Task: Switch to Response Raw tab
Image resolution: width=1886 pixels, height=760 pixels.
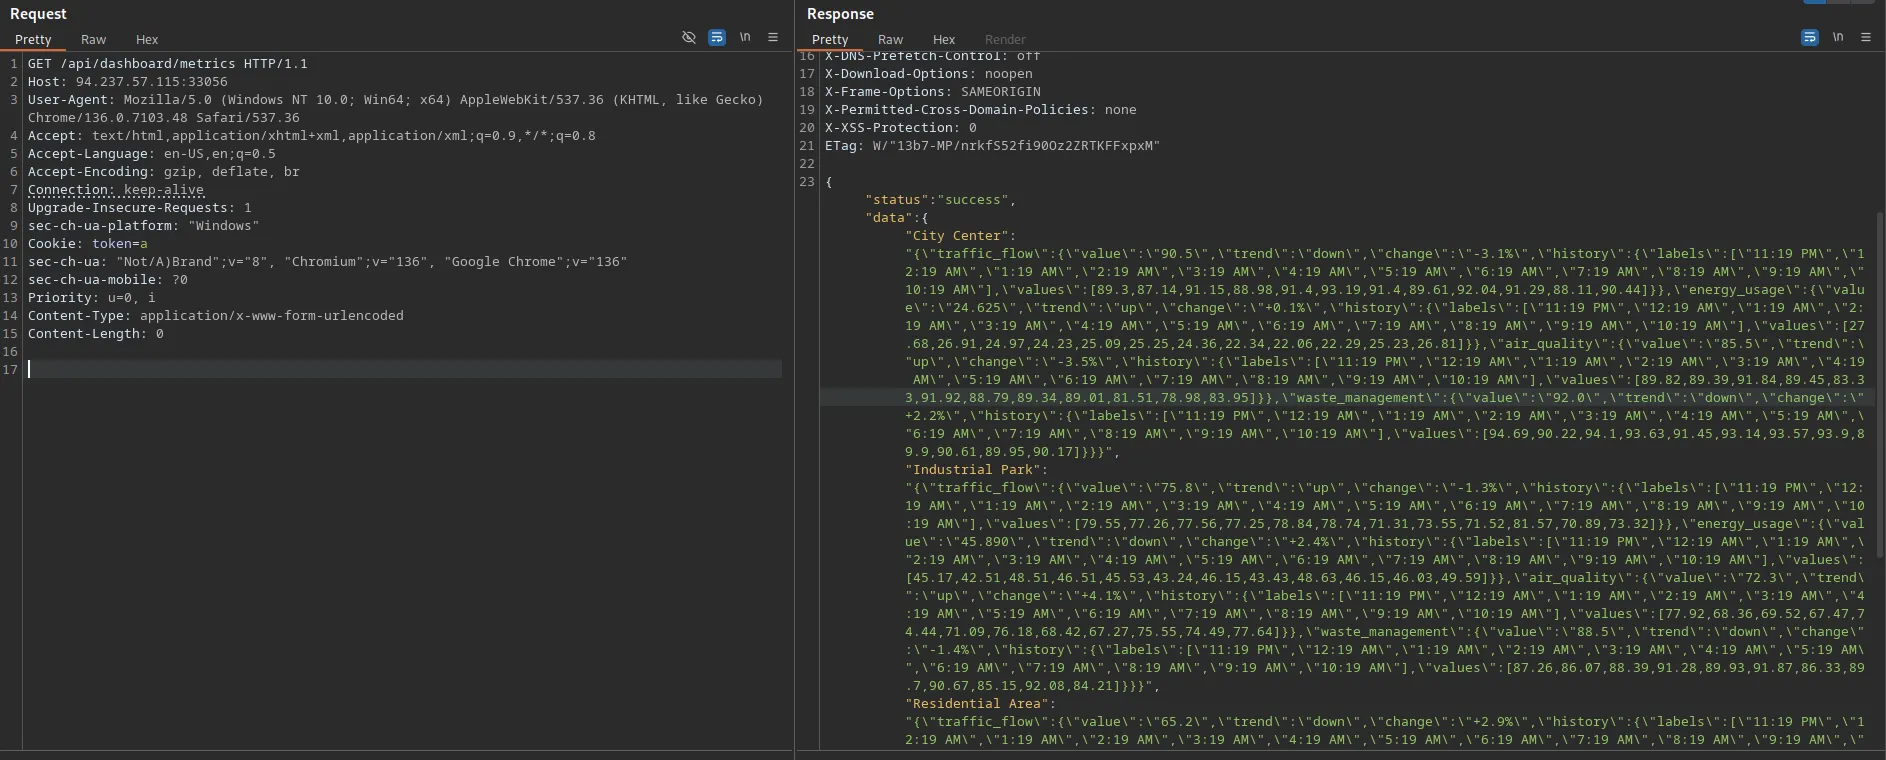Action: [x=891, y=40]
